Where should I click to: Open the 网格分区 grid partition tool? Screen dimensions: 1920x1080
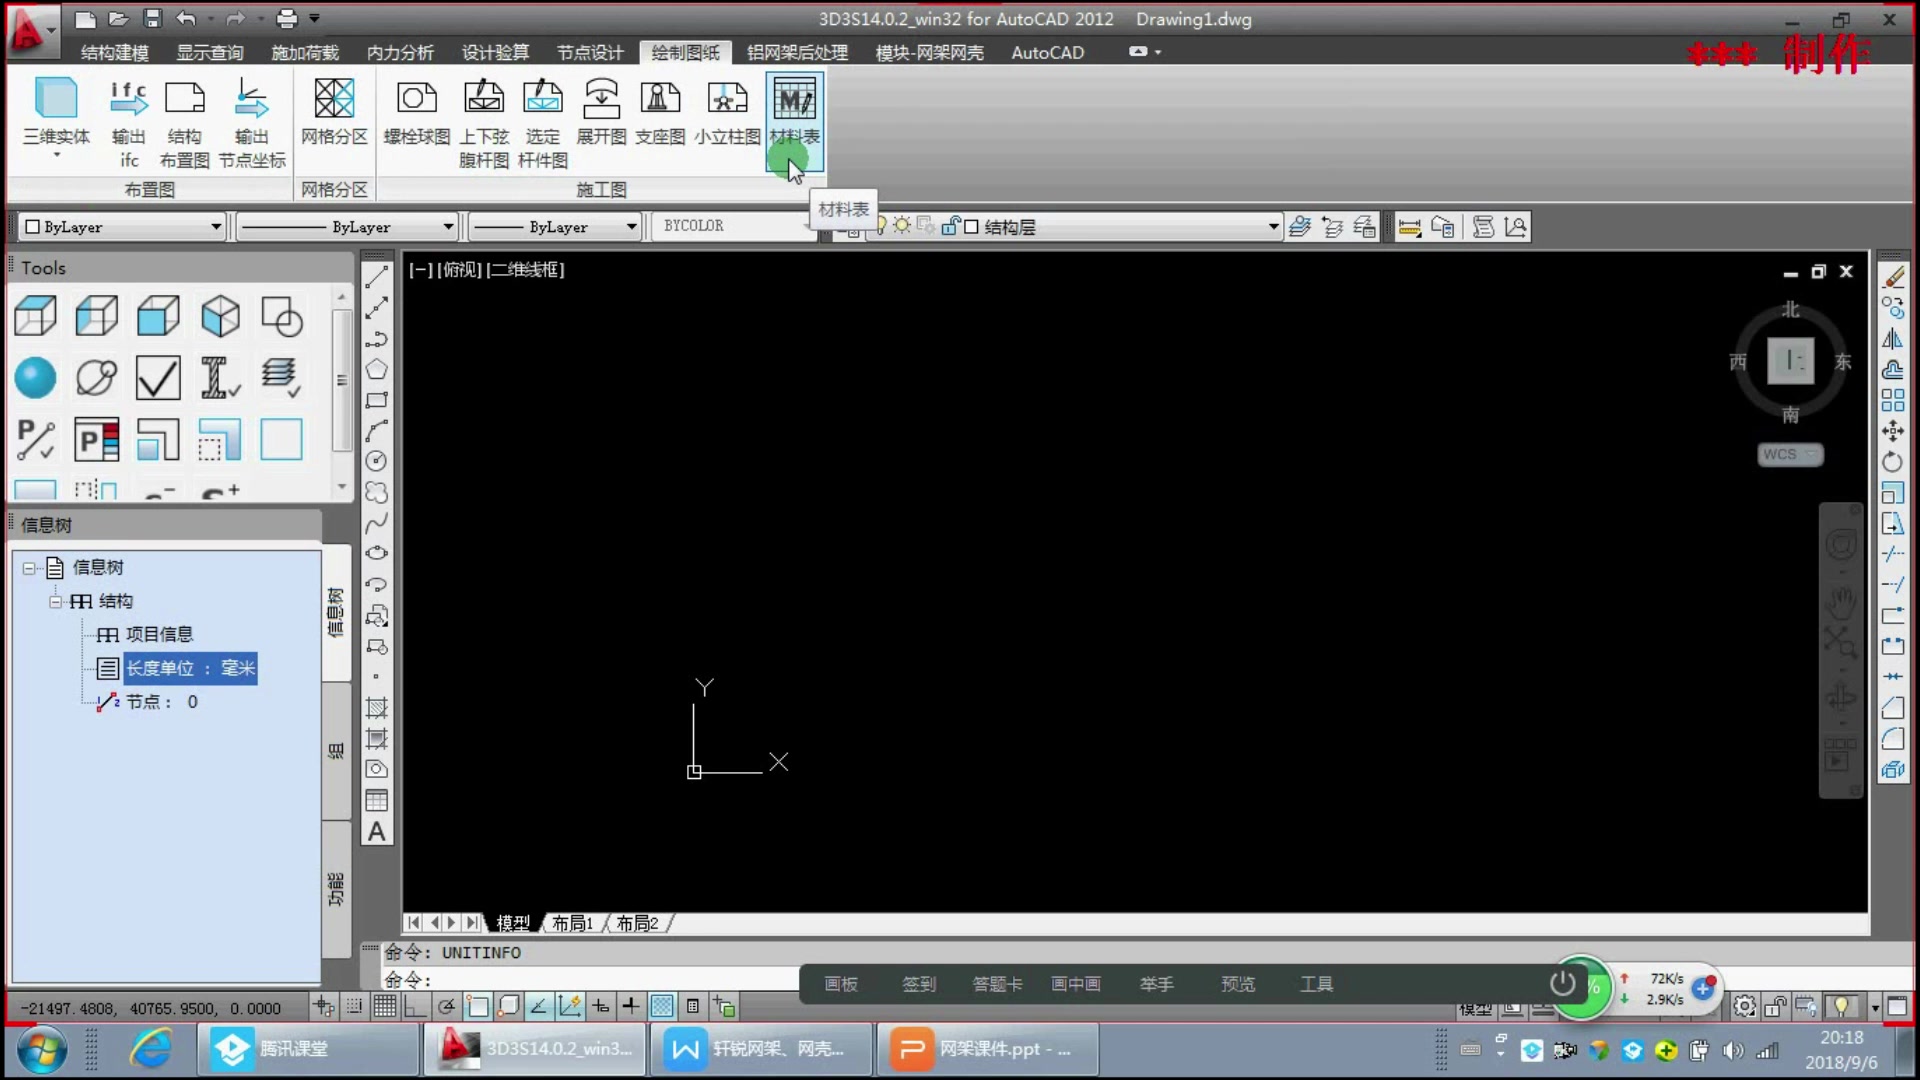pyautogui.click(x=334, y=100)
